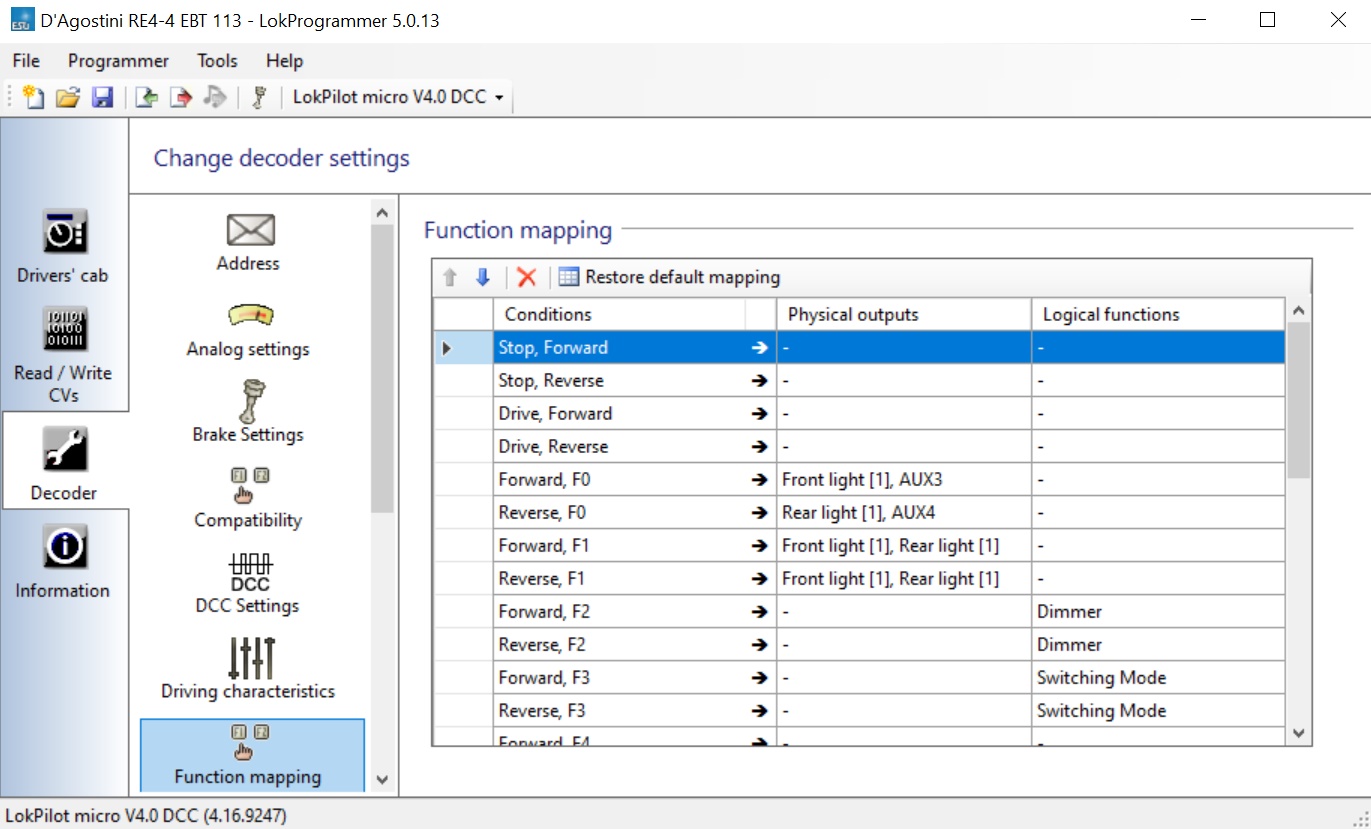Write decoder data with red arrow icon

click(181, 97)
